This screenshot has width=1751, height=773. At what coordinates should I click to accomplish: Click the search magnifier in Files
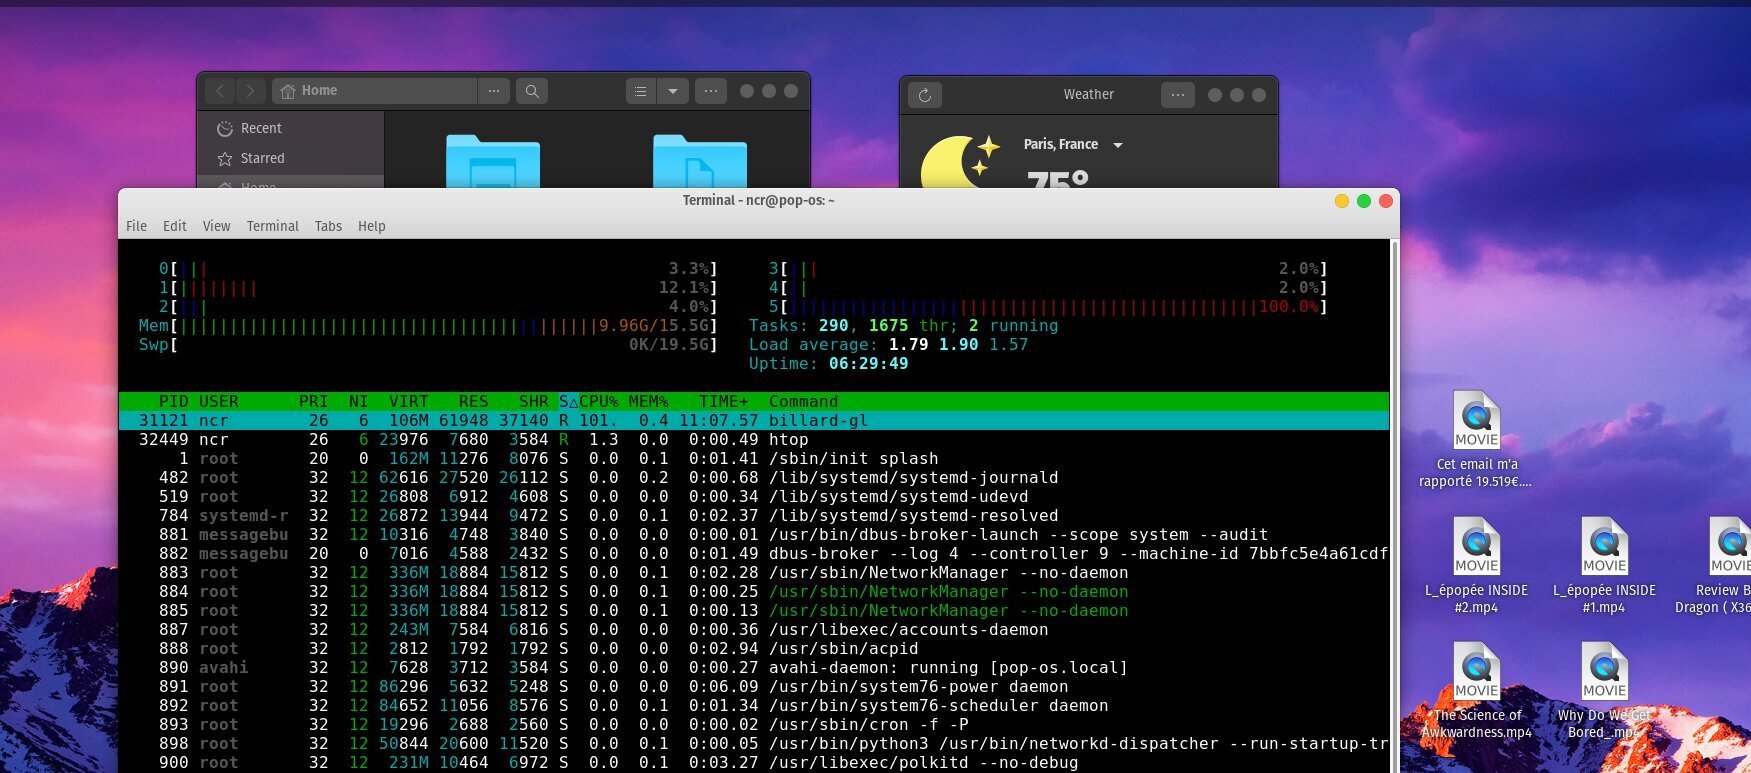[x=532, y=91]
